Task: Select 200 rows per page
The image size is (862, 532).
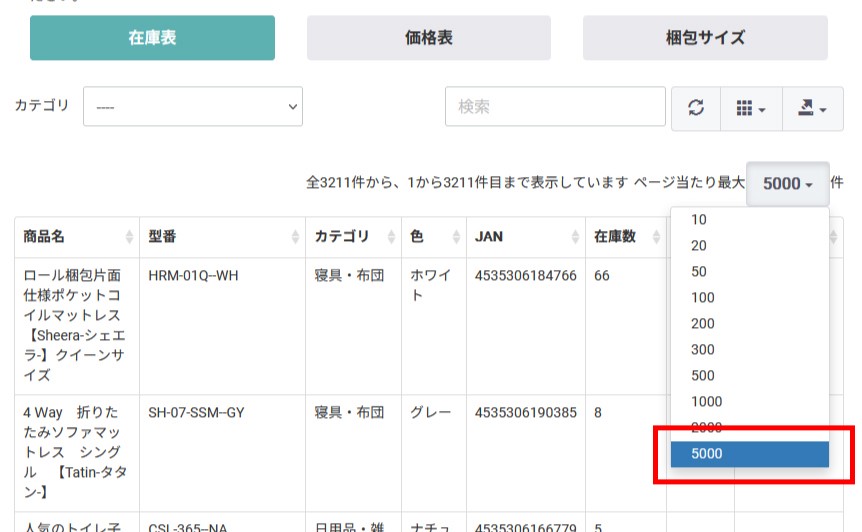Action: [x=750, y=323]
